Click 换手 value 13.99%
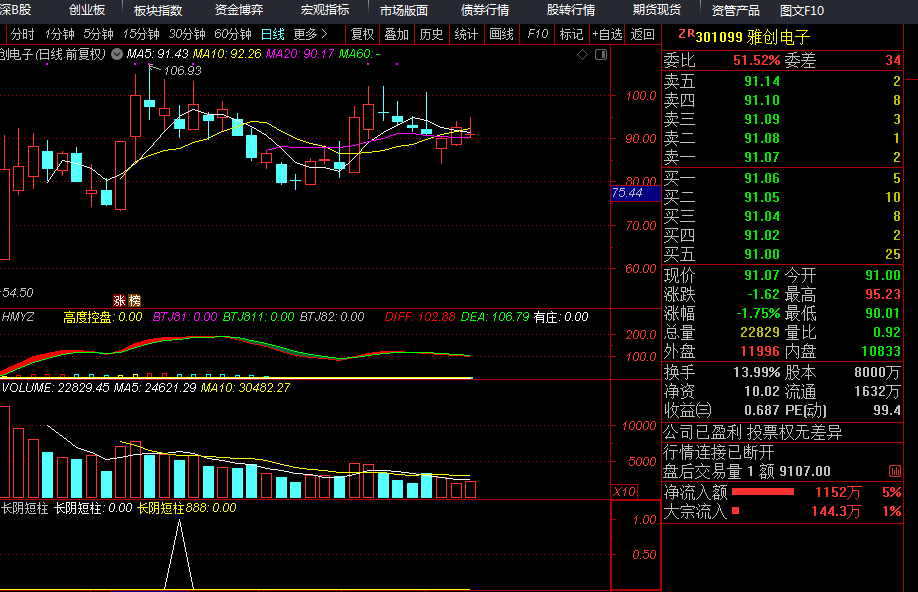Viewport: 918px width, 592px height. 756,372
